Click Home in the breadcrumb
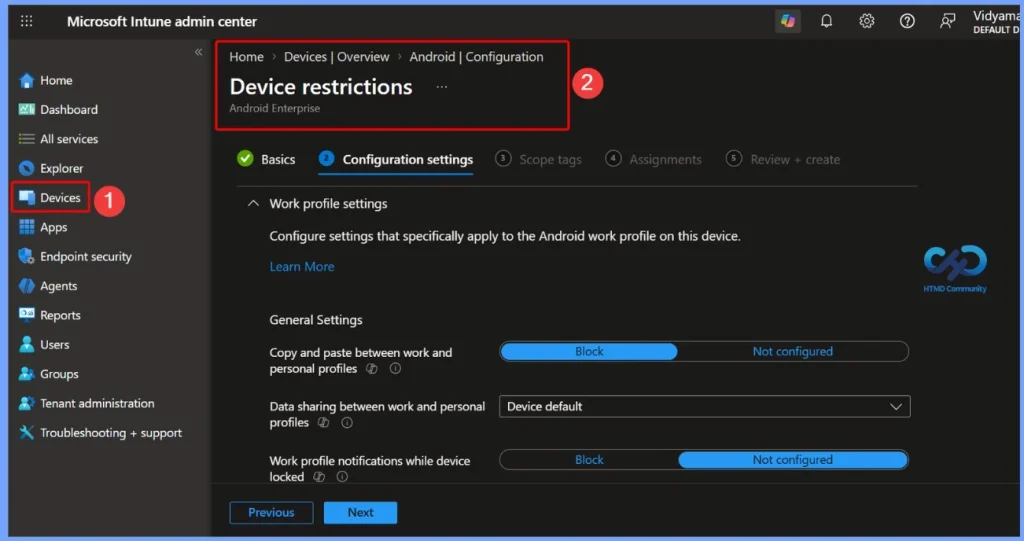 coord(246,57)
